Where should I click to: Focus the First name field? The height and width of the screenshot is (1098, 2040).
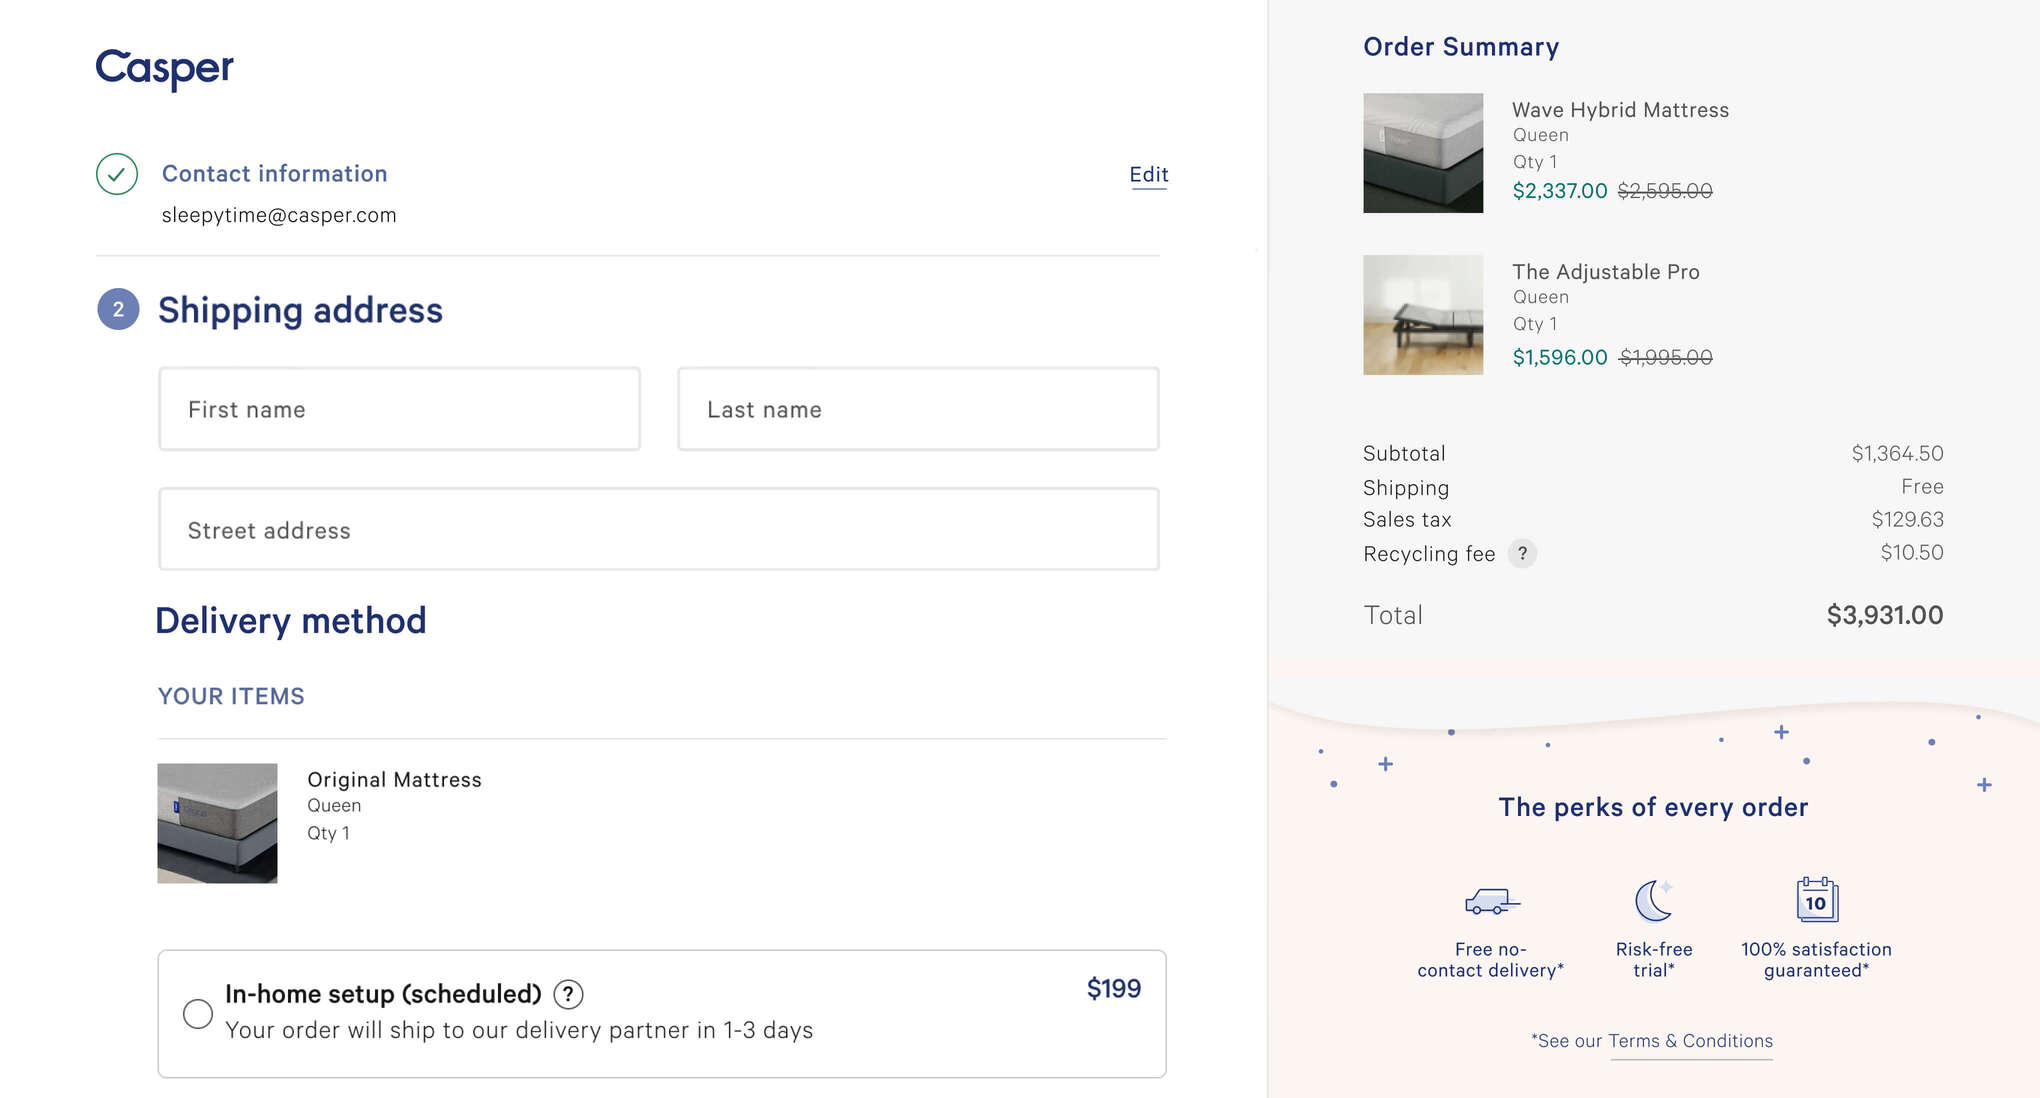[x=399, y=409]
